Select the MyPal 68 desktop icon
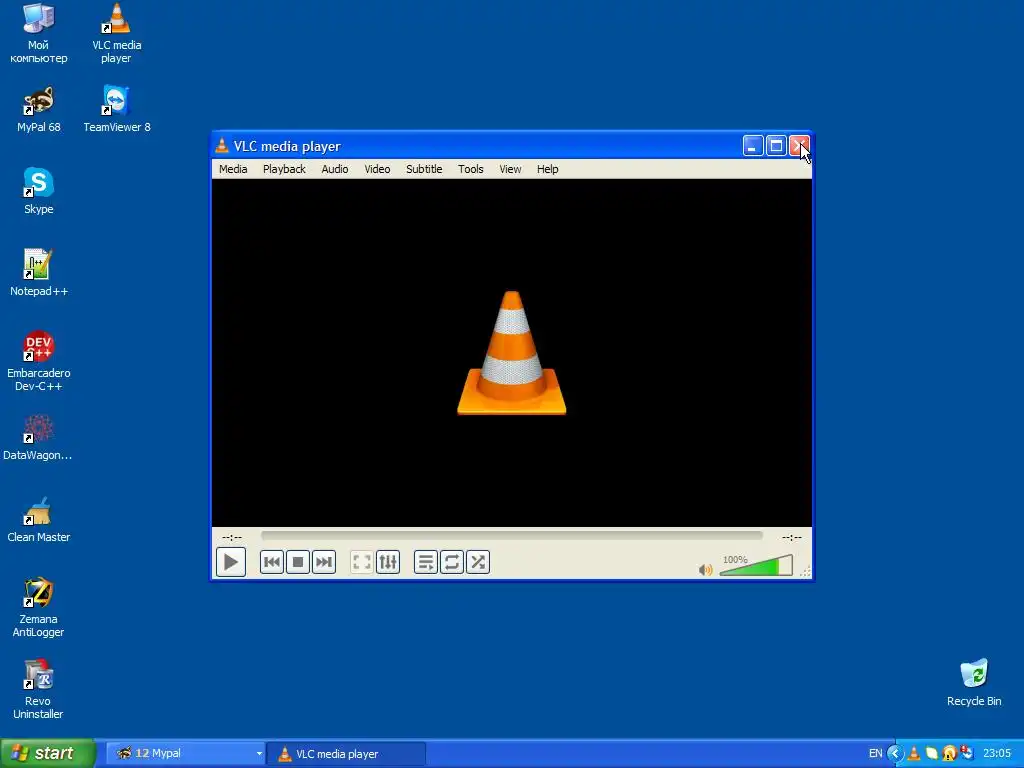The image size is (1024, 768). pos(39,109)
